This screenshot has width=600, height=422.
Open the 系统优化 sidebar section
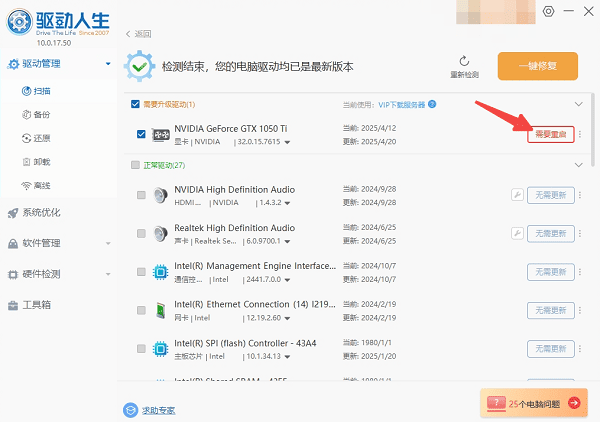(59, 213)
